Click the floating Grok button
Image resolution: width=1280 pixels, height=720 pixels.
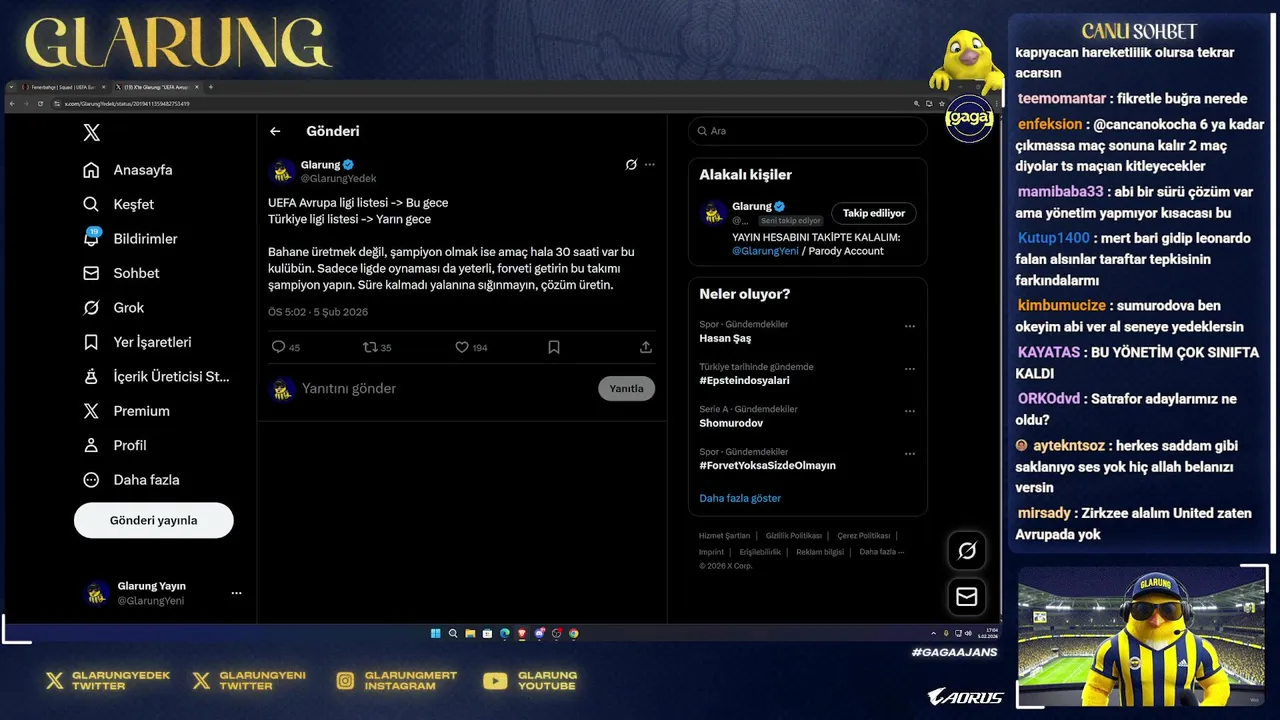pos(967,551)
